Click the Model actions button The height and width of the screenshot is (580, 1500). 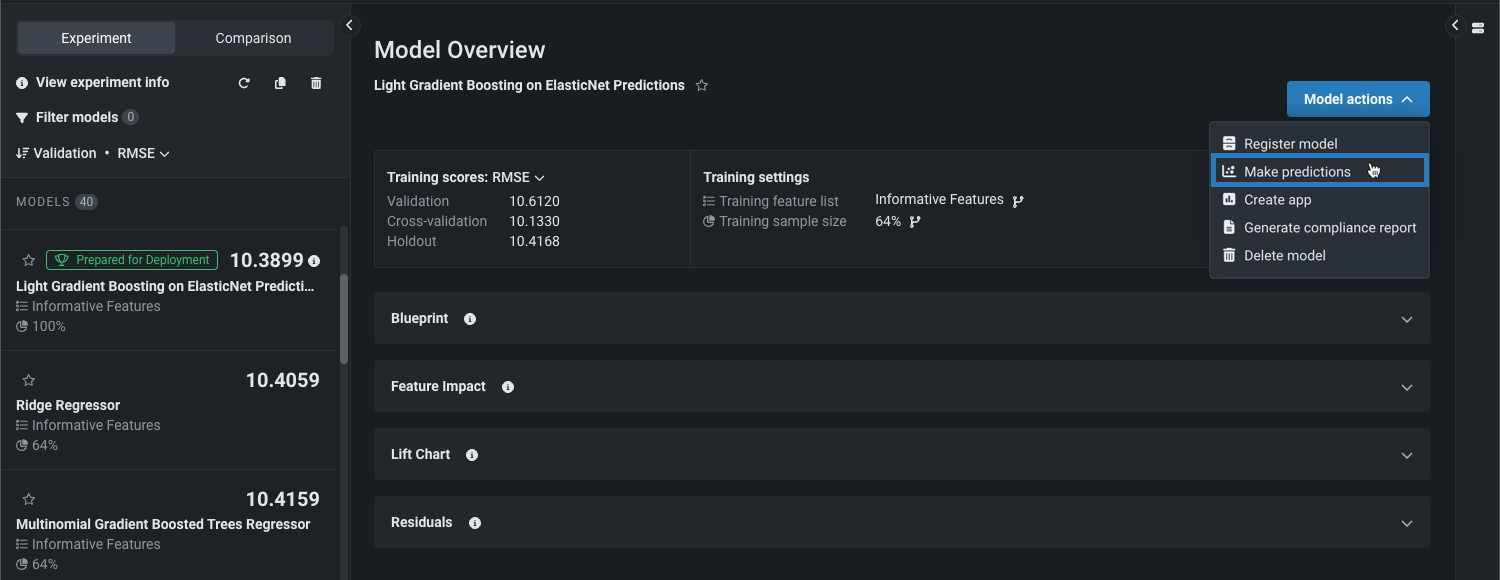pyautogui.click(x=1357, y=99)
